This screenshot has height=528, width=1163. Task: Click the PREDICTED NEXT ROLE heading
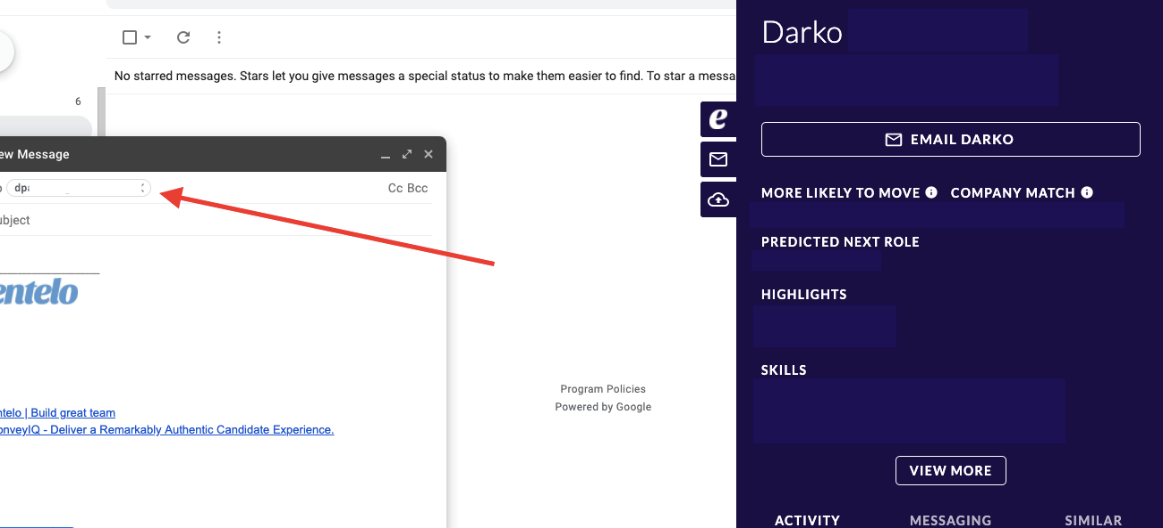(x=840, y=242)
